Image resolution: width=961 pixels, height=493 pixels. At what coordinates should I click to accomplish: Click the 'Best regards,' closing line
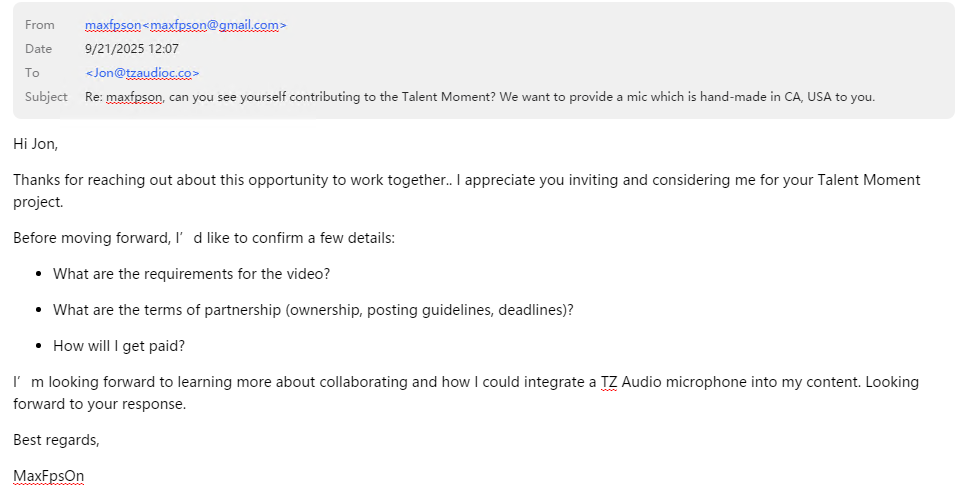click(x=56, y=440)
